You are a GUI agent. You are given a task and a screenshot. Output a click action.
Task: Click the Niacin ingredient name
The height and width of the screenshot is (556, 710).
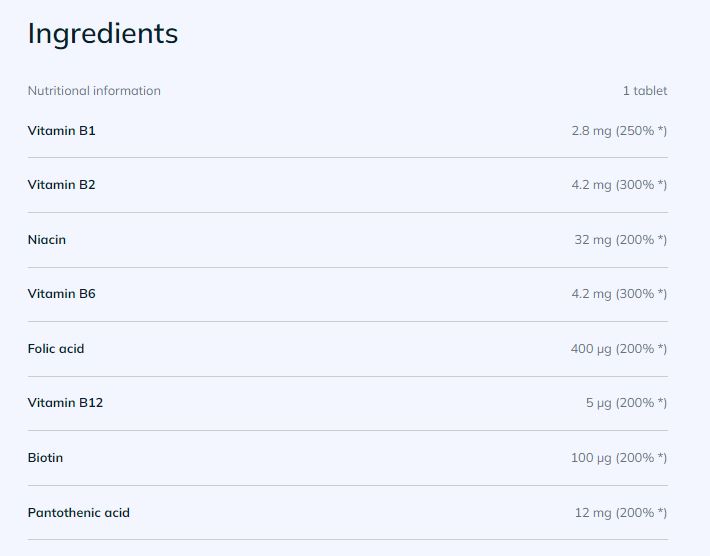tap(47, 240)
